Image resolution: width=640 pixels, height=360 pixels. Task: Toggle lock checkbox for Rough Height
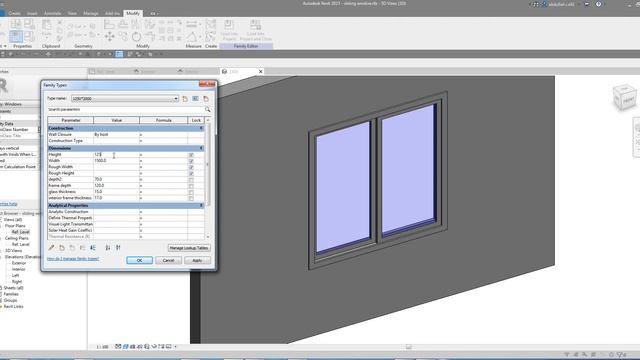point(191,173)
